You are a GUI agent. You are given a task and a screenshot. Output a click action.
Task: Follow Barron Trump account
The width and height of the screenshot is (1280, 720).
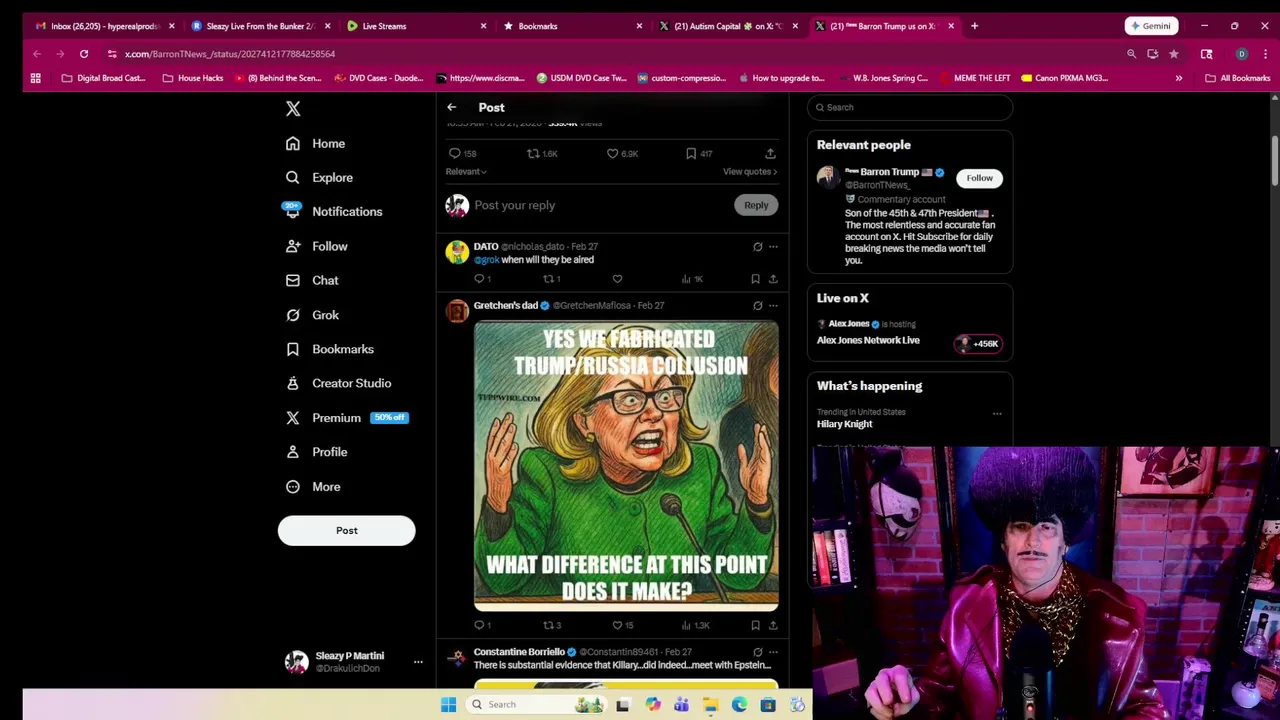click(x=979, y=178)
